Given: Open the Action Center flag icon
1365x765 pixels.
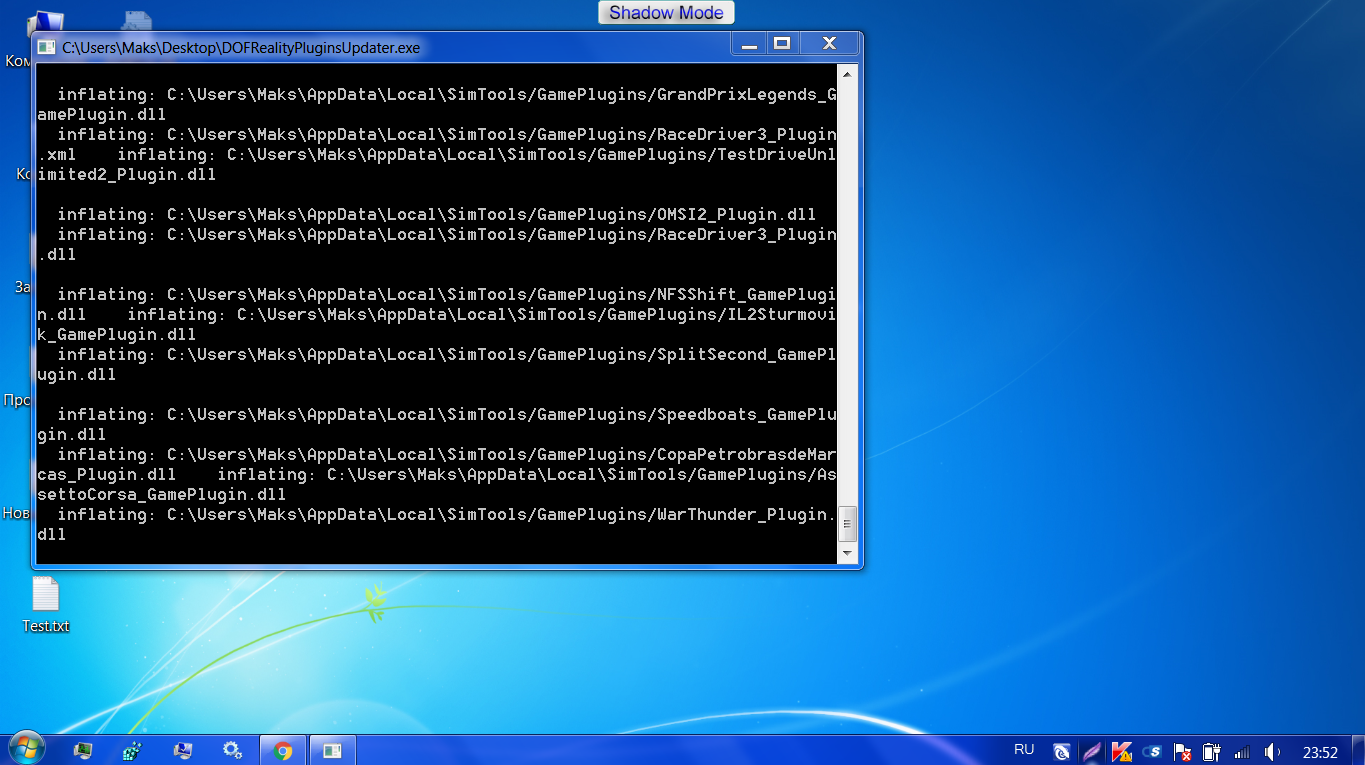Looking at the screenshot, I should pos(1181,751).
